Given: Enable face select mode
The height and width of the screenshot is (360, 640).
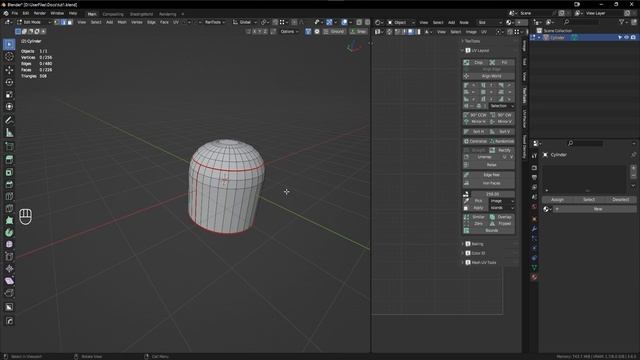Looking at the screenshot, I should coord(69,22).
